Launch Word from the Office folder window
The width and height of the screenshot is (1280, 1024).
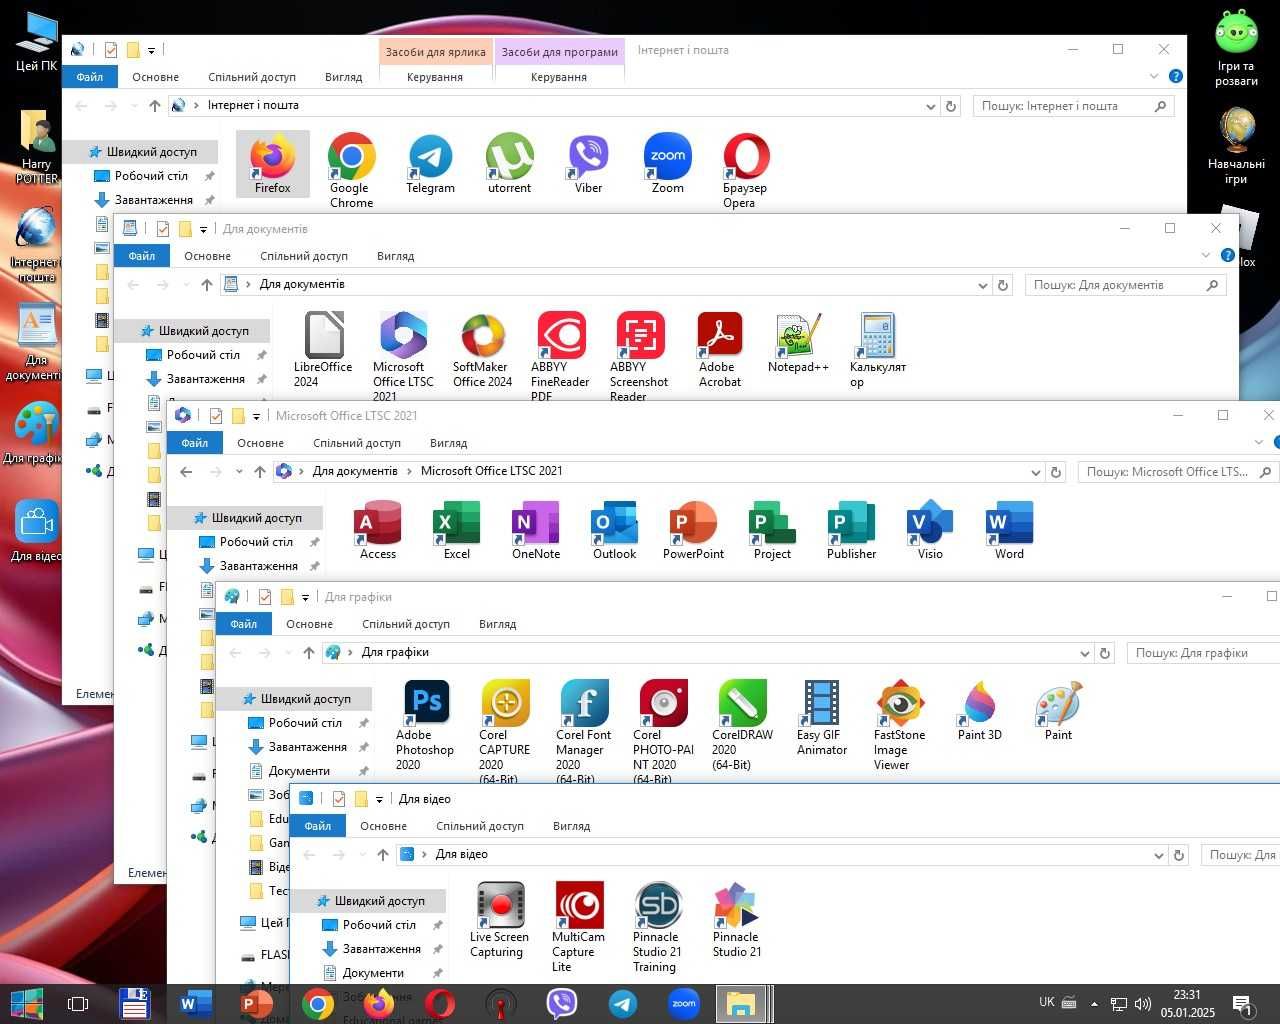[x=1009, y=529]
